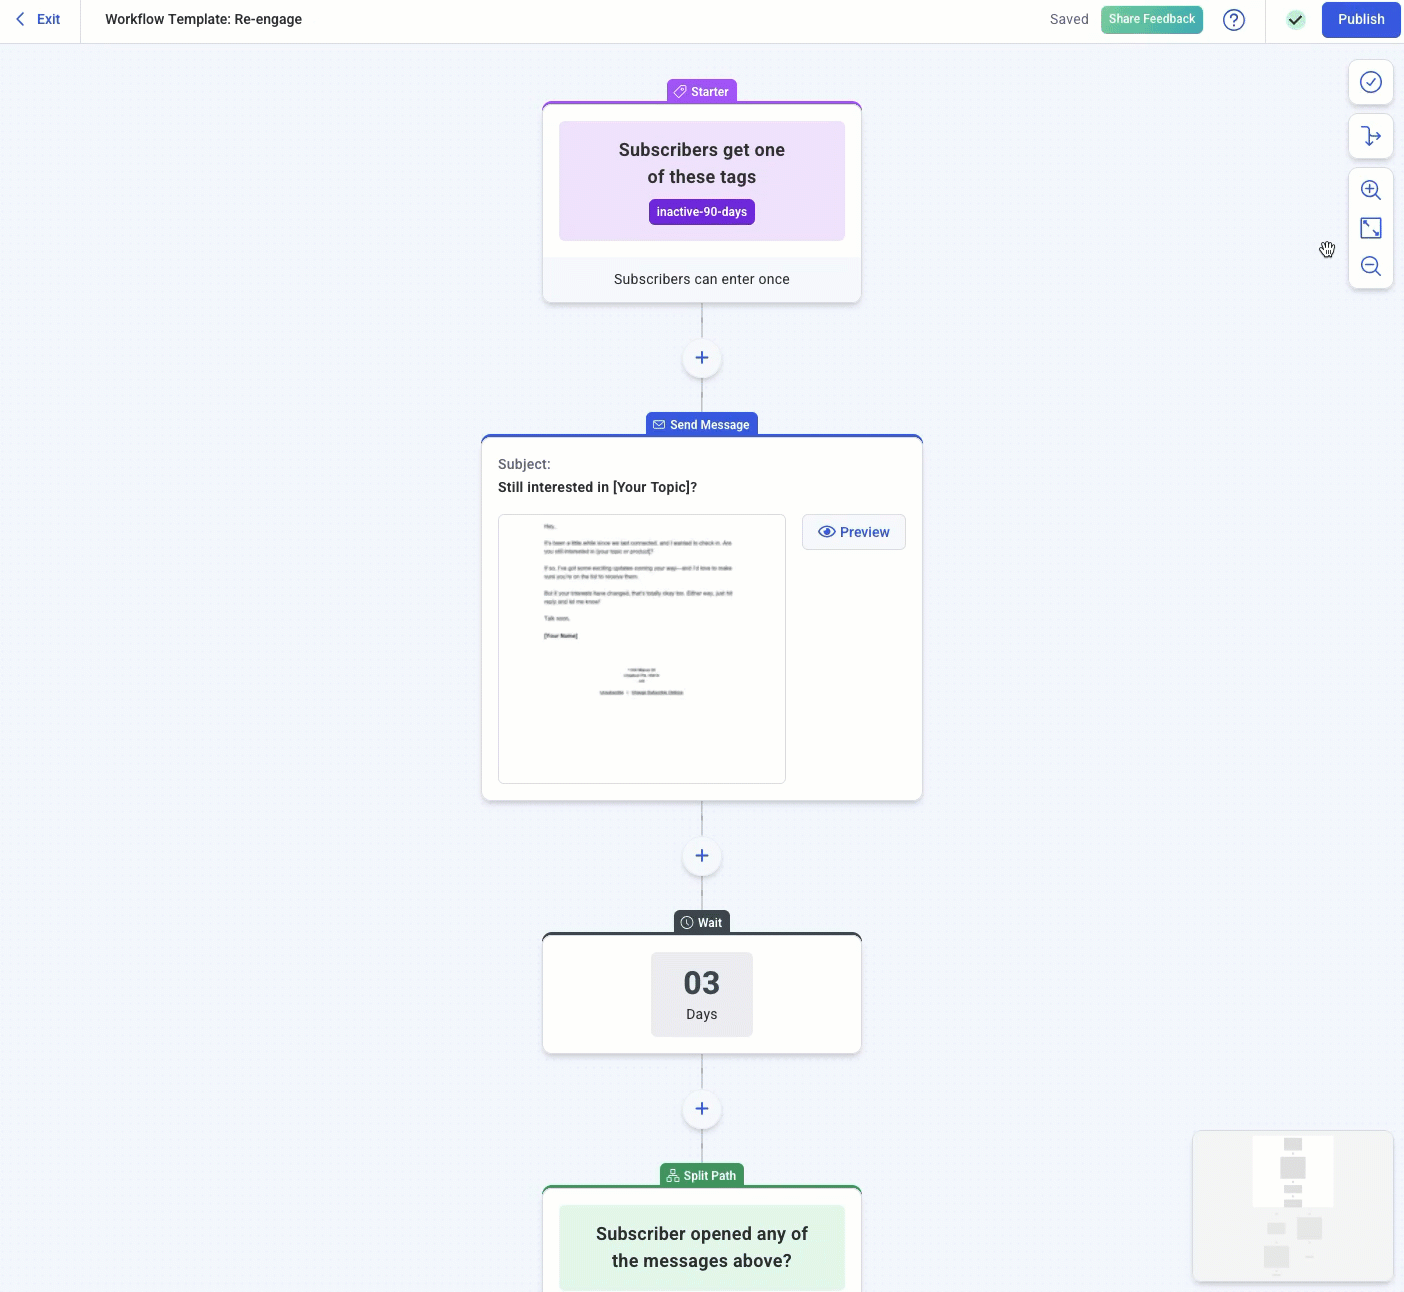Viewport: 1404px width, 1292px height.
Task: Exit the workflow editor
Action: (38, 19)
